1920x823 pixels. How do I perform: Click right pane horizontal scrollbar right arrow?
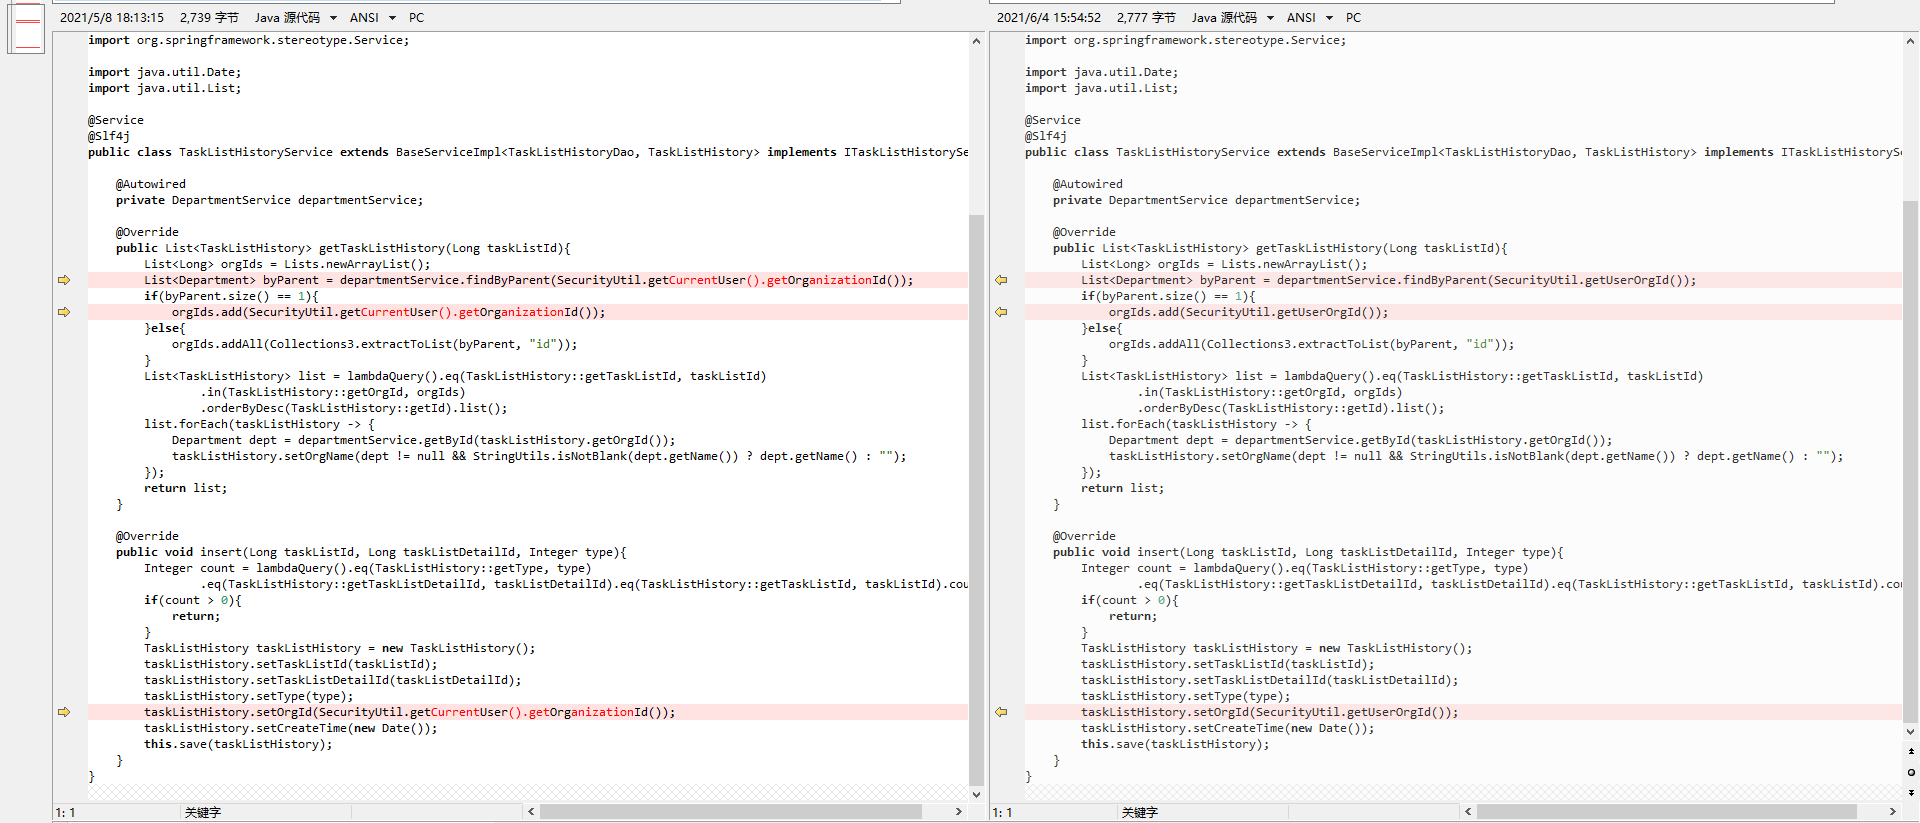[1893, 812]
